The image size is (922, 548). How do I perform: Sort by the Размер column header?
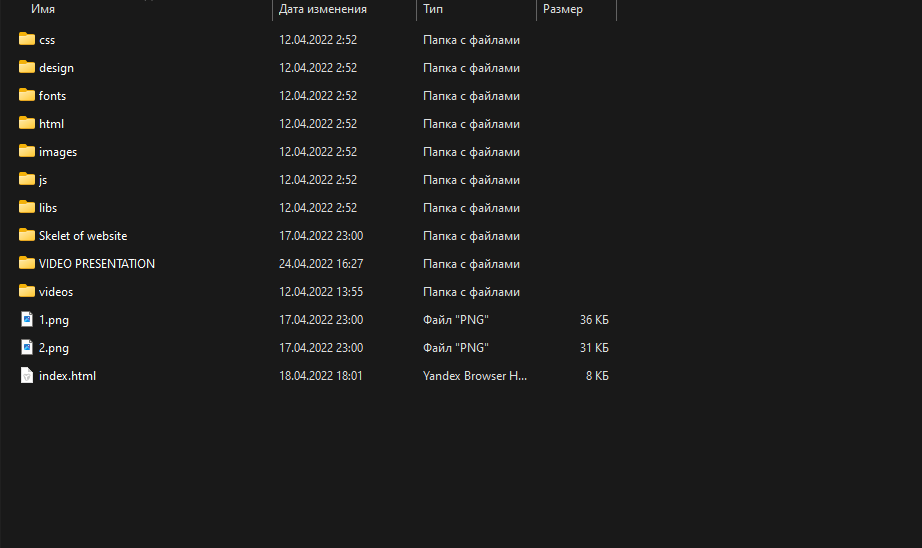coord(563,9)
